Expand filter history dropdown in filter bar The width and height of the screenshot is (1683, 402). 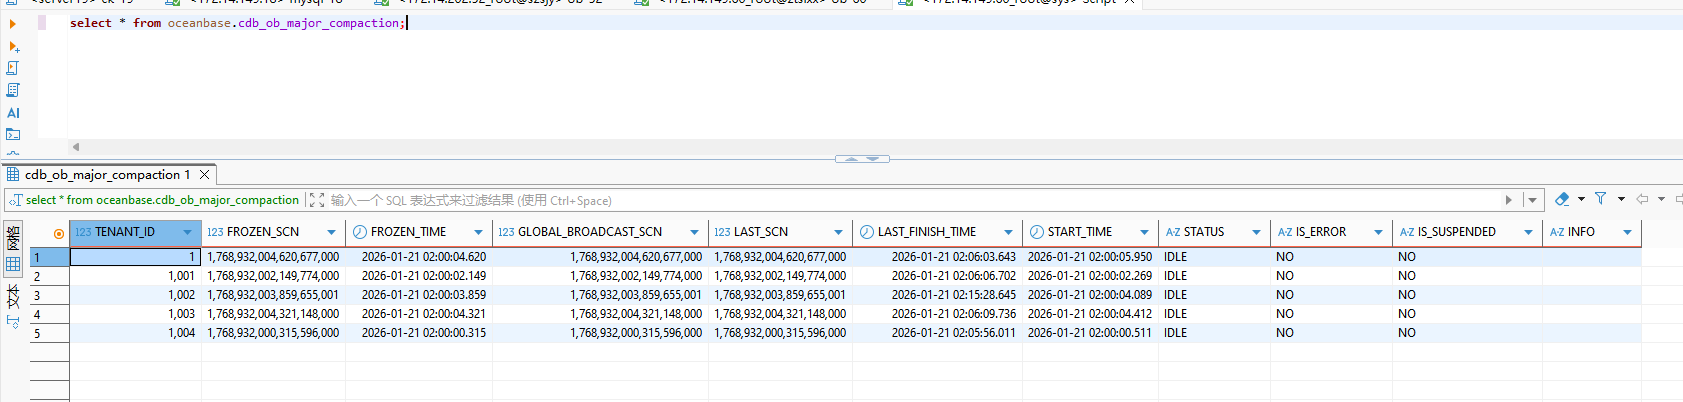(x=1532, y=200)
